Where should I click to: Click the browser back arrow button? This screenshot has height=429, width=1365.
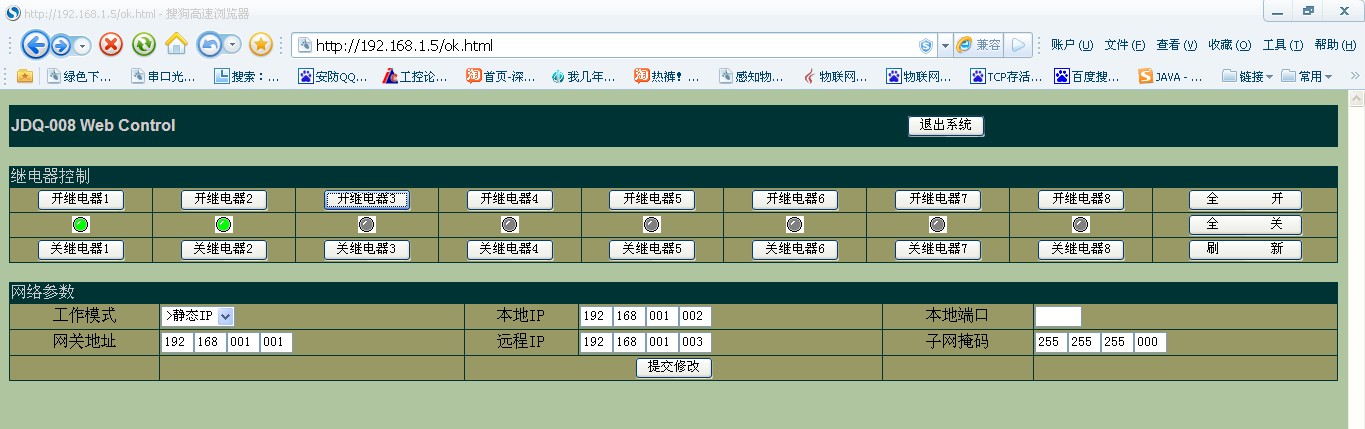[35, 45]
